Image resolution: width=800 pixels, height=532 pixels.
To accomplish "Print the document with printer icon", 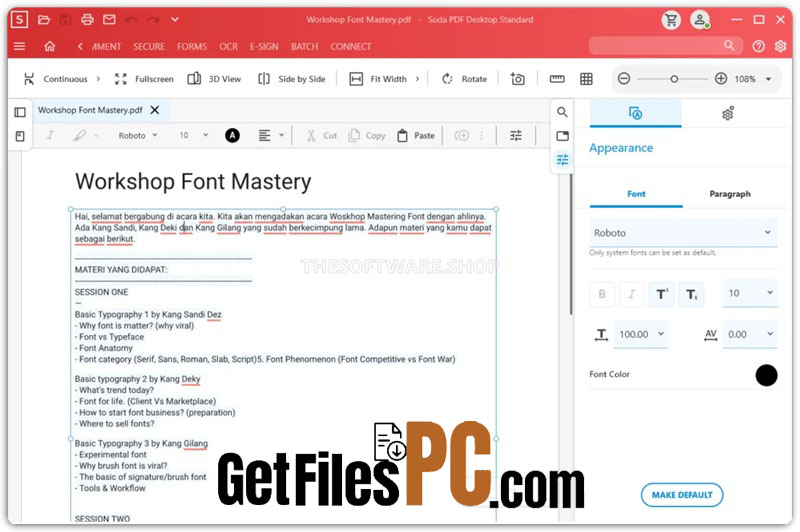I will click(87, 20).
